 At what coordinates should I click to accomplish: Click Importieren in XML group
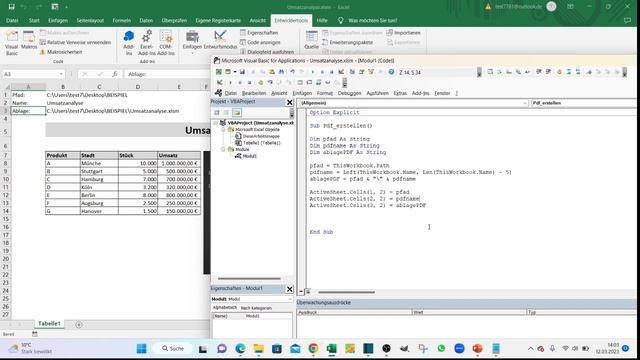pyautogui.click(x=403, y=33)
